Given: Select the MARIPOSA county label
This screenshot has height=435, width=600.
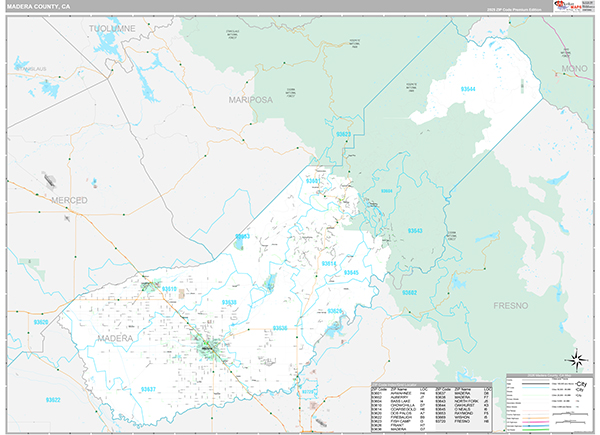Looking at the screenshot, I should coord(251,100).
